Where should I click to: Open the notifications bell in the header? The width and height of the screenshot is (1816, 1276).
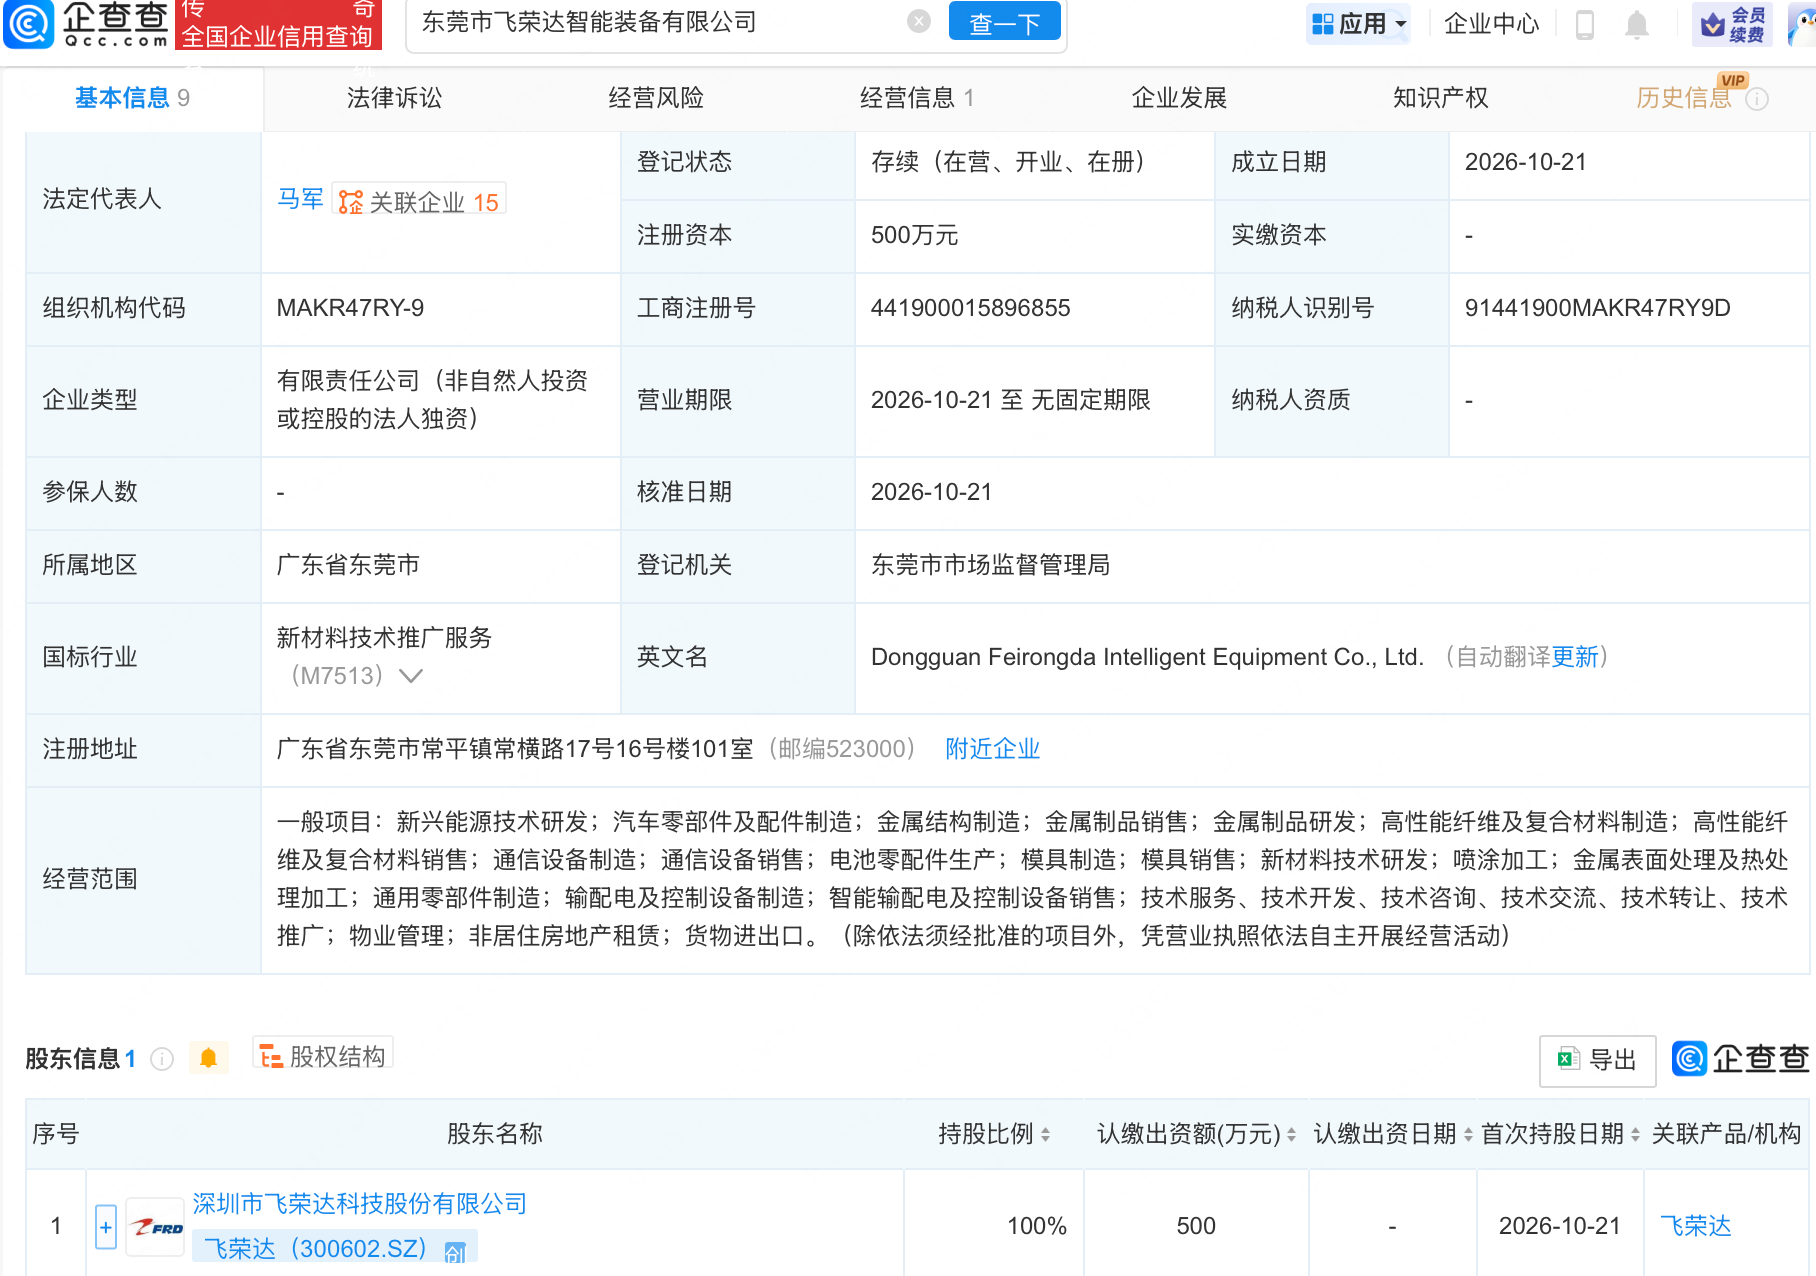1636,24
